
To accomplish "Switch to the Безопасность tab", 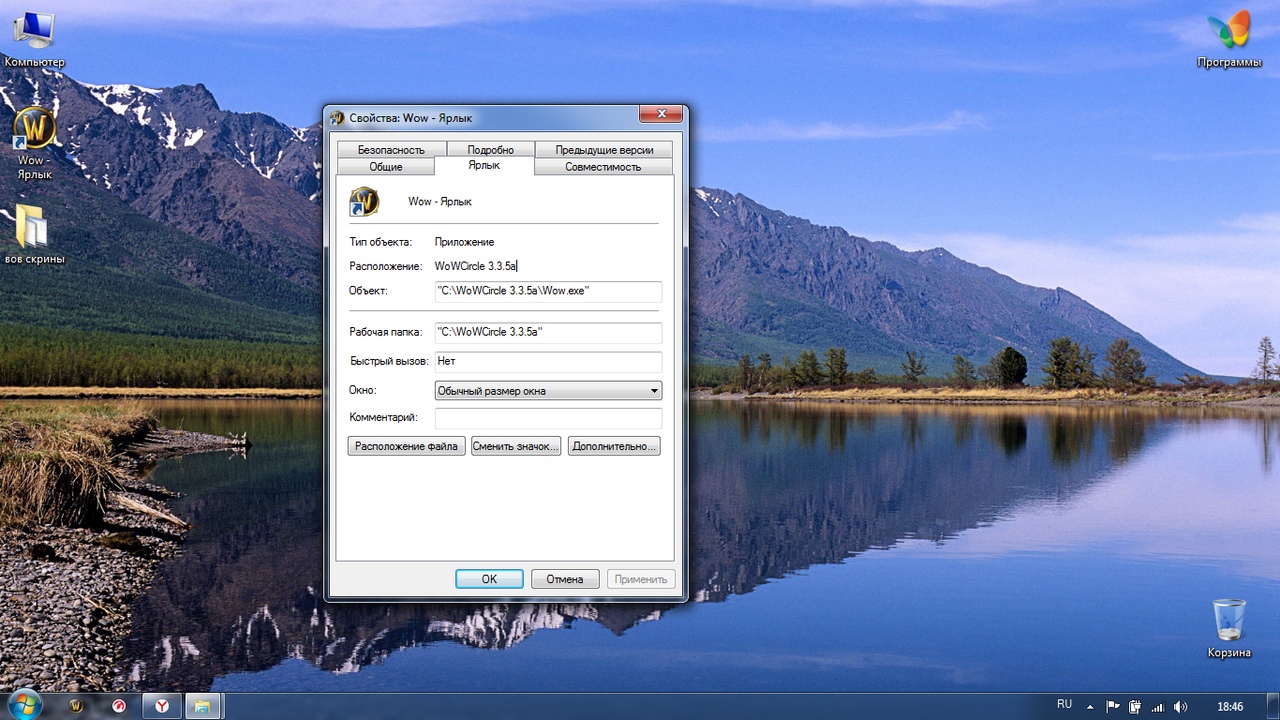I will (384, 150).
